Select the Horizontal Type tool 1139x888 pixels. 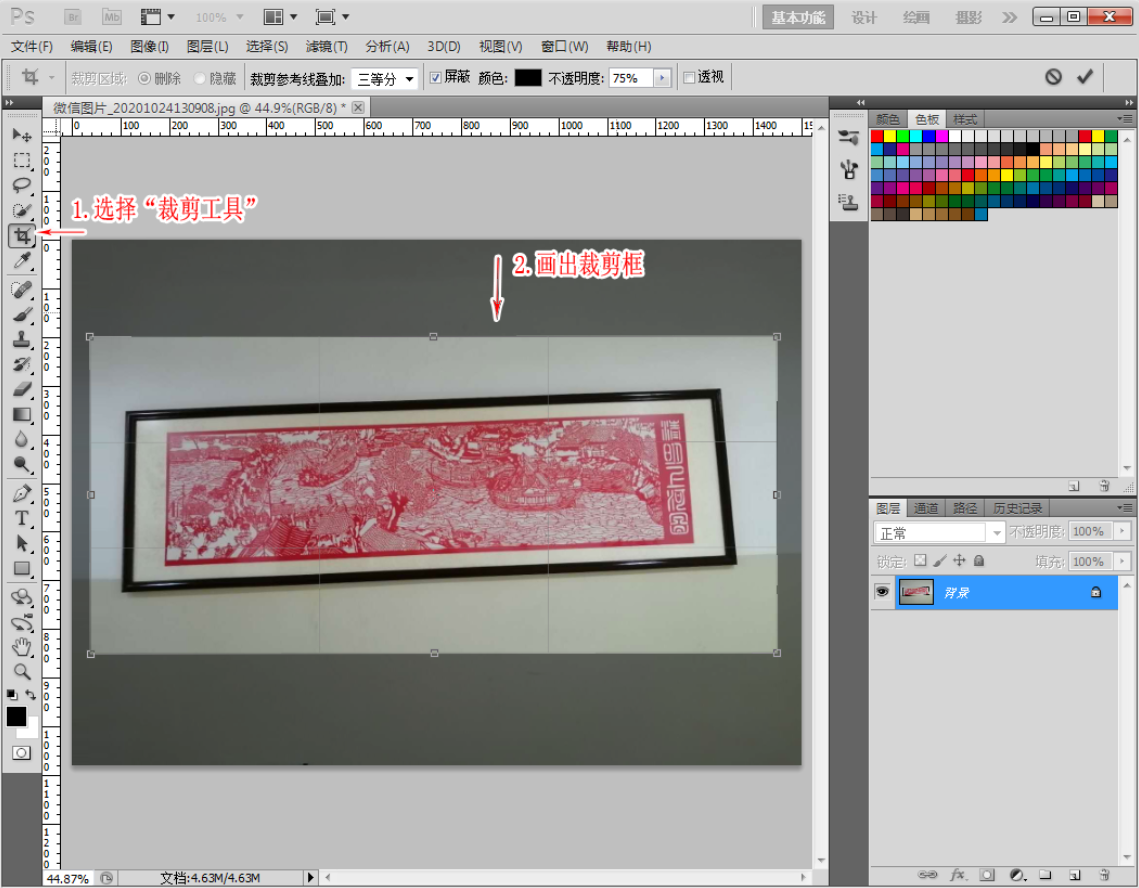click(x=22, y=518)
